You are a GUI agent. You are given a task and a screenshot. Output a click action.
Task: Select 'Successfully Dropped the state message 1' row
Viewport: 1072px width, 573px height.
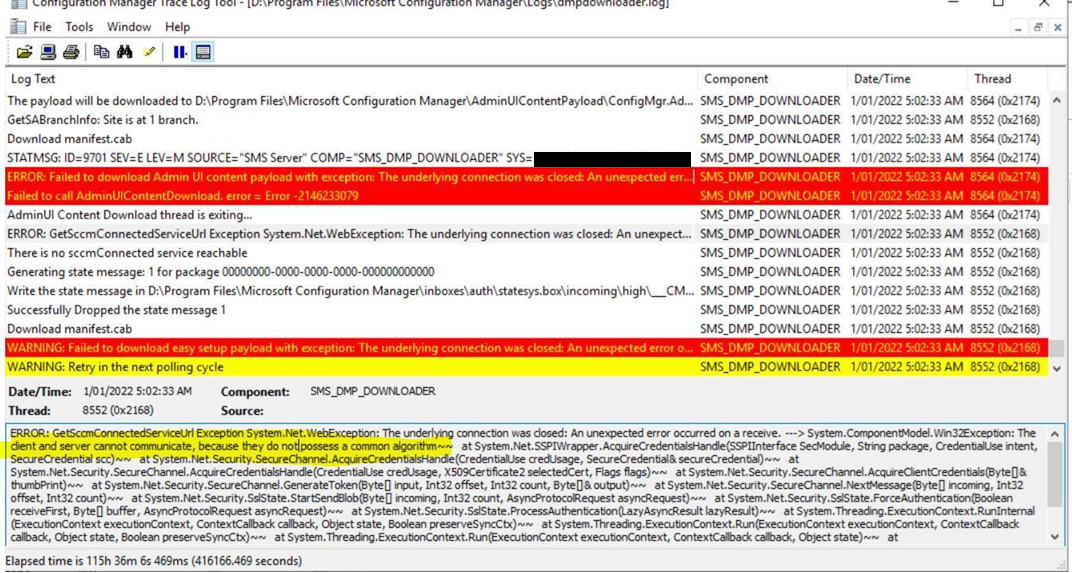point(526,310)
